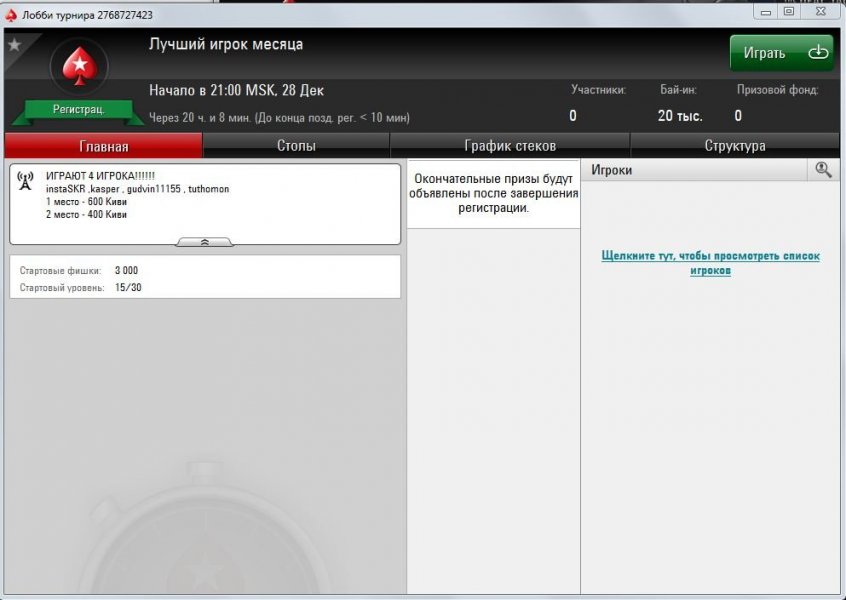Collapse the announcement box with the double chevron
The height and width of the screenshot is (600, 846).
click(204, 242)
